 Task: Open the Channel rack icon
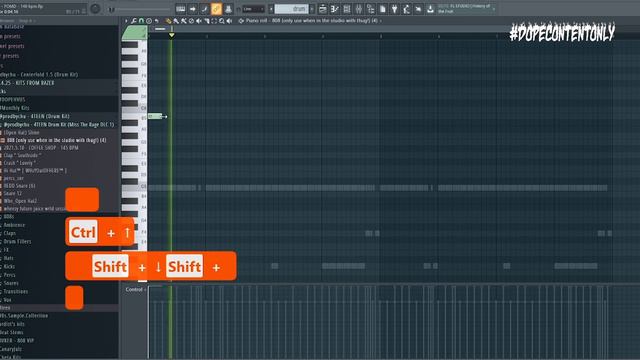[x=347, y=9]
